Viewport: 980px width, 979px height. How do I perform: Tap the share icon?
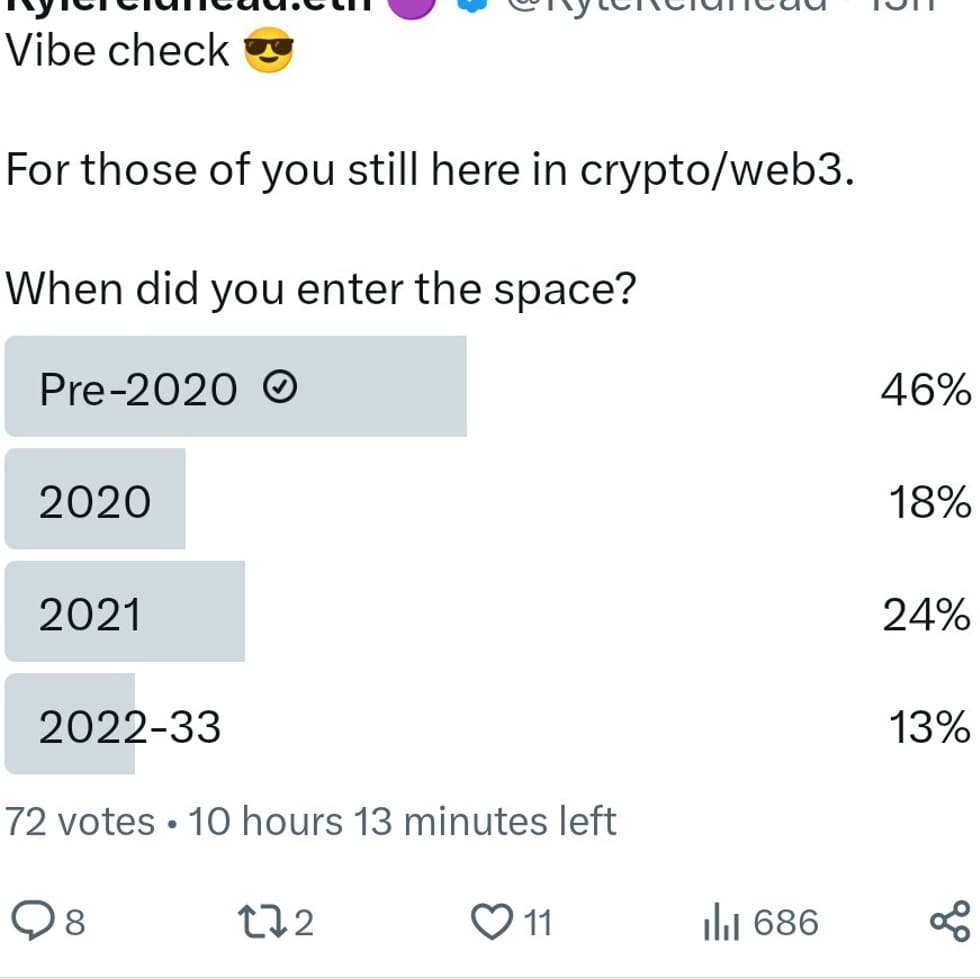tap(951, 921)
